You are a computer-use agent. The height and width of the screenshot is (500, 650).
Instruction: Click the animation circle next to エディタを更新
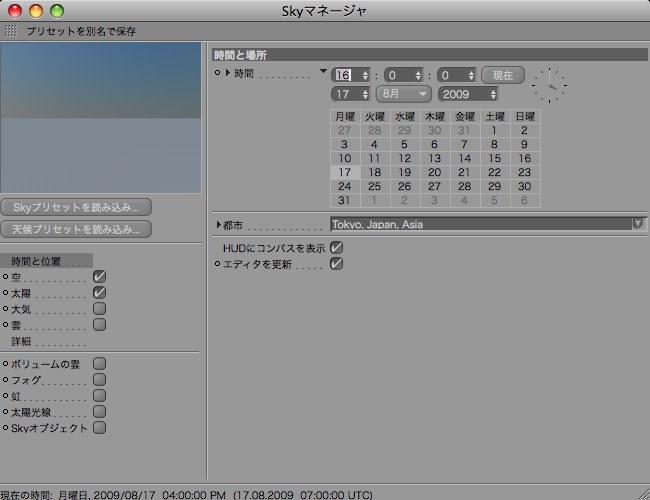[x=217, y=264]
